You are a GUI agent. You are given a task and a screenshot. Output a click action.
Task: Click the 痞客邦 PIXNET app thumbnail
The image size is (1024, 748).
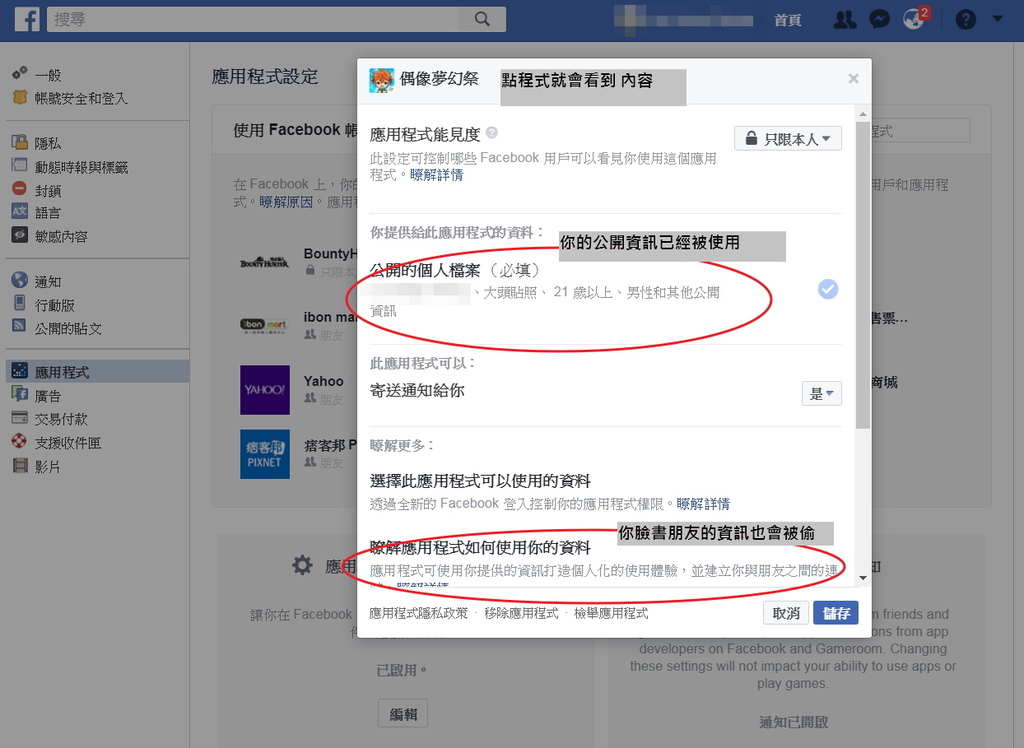[264, 454]
